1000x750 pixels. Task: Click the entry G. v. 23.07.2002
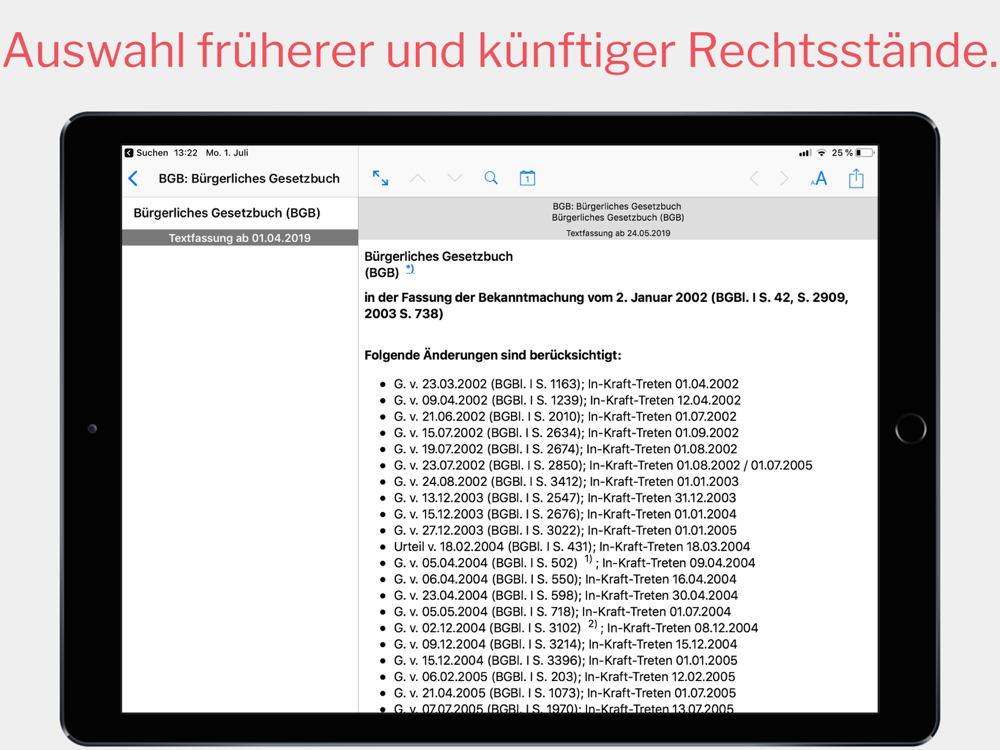[603, 466]
